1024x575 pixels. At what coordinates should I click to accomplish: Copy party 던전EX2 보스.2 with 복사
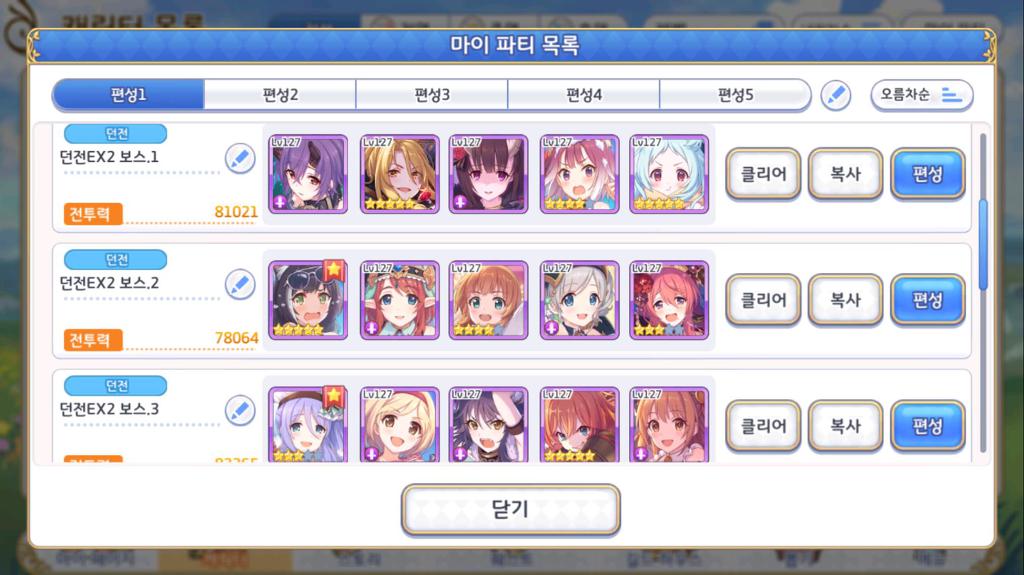point(845,300)
